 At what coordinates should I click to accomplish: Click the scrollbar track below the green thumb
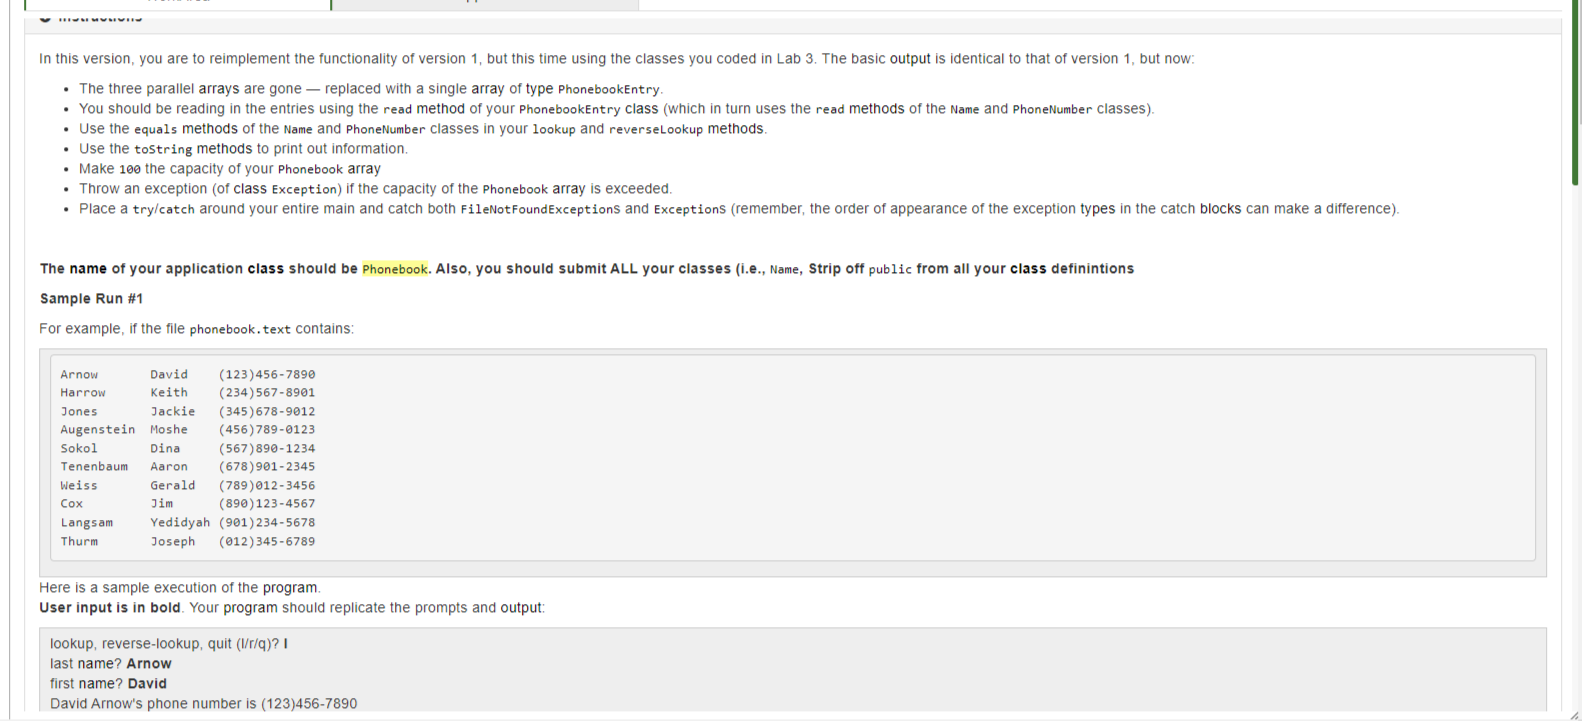tap(1575, 450)
